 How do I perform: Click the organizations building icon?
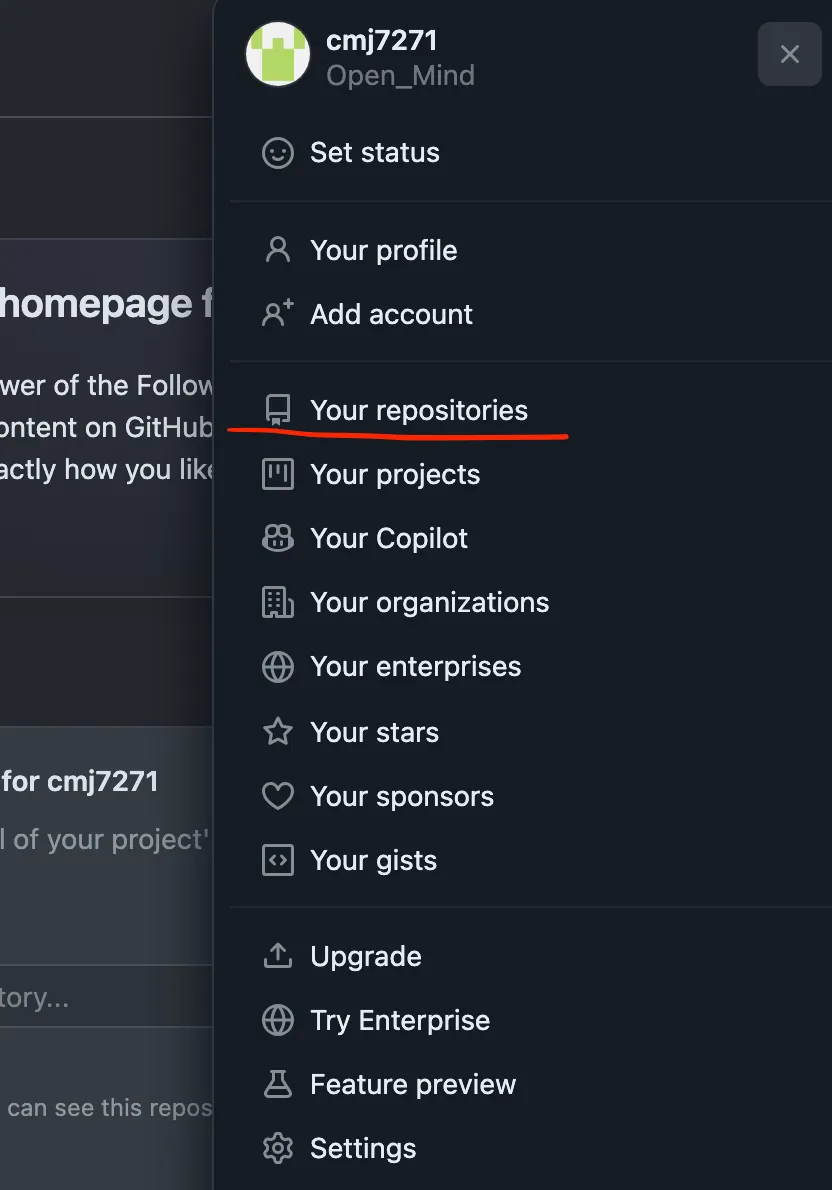277,602
